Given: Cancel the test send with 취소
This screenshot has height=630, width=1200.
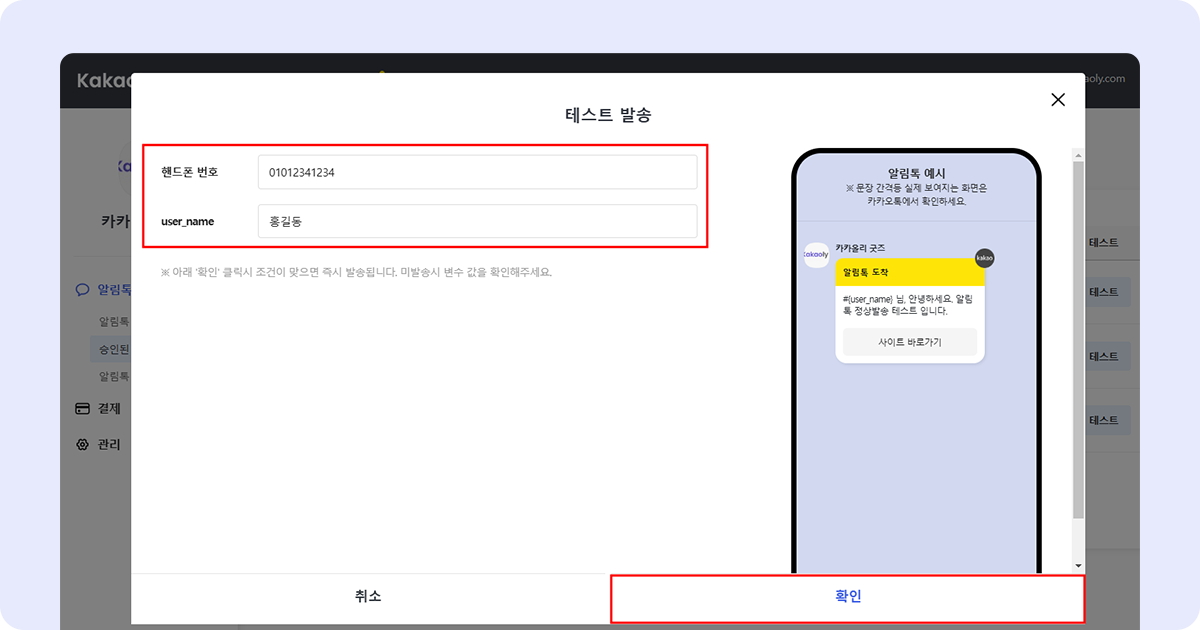Looking at the screenshot, I should coord(368,597).
